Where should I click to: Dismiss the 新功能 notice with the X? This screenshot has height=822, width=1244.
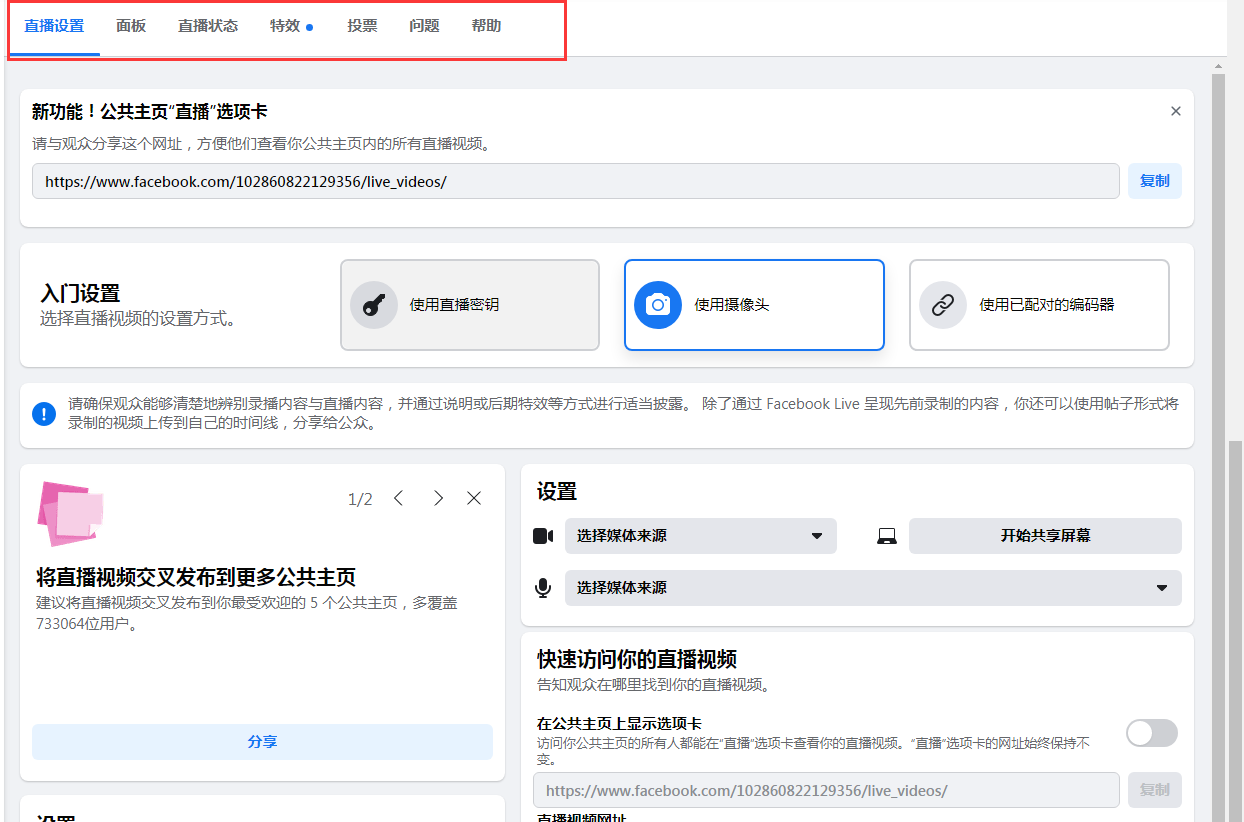tap(1176, 111)
